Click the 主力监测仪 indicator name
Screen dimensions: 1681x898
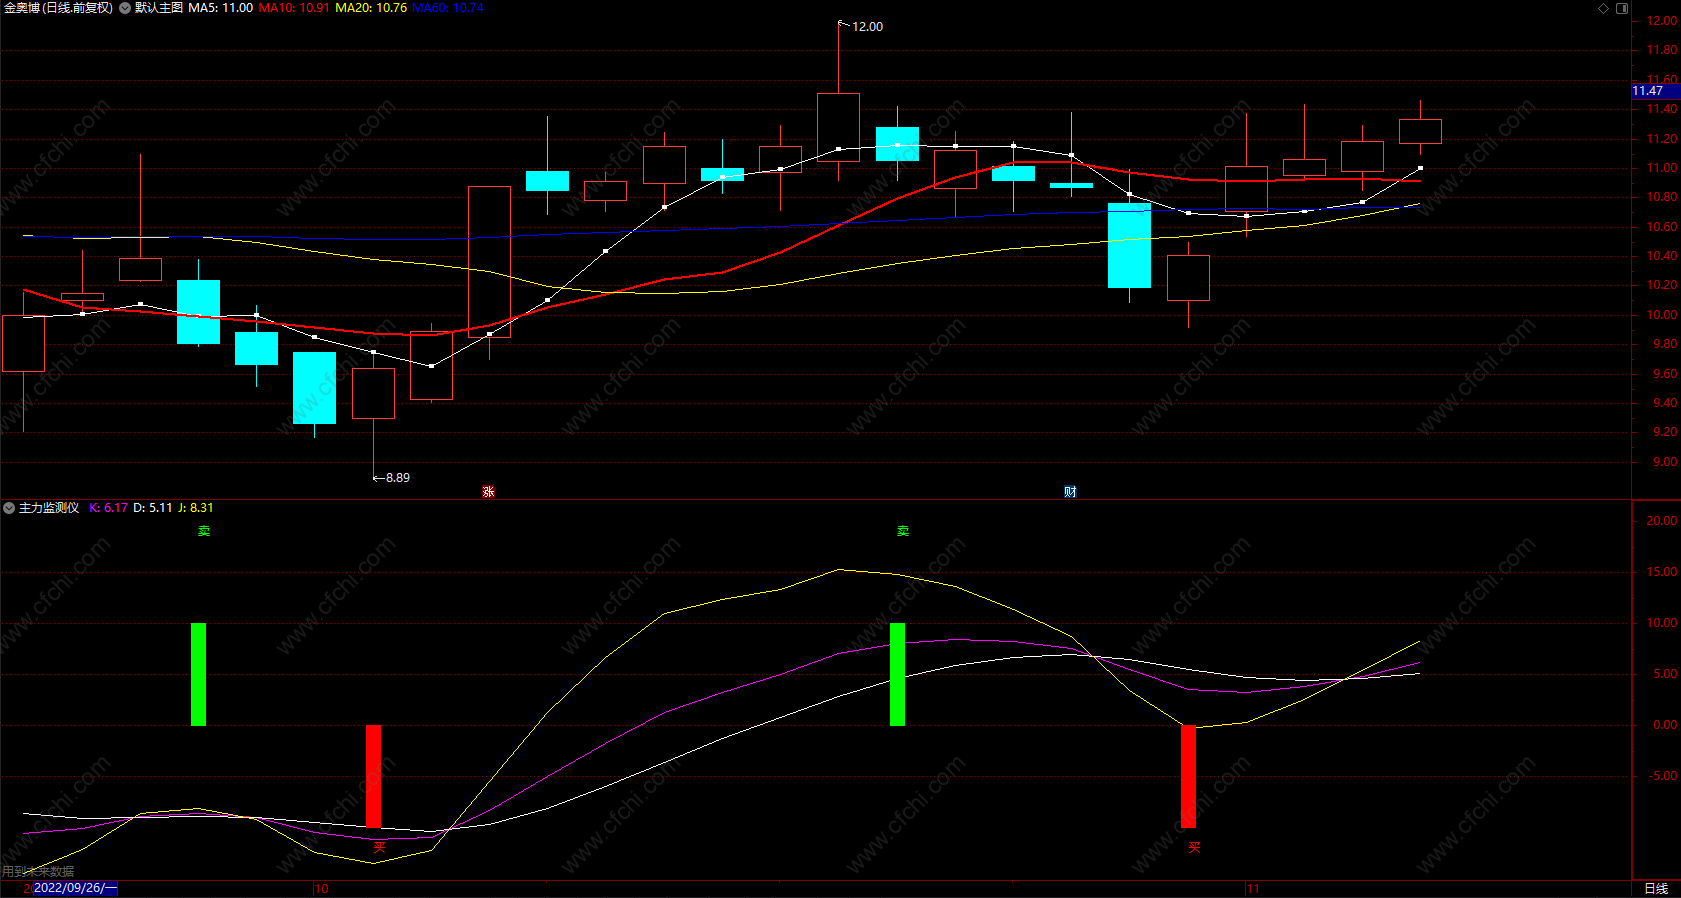tap(49, 508)
